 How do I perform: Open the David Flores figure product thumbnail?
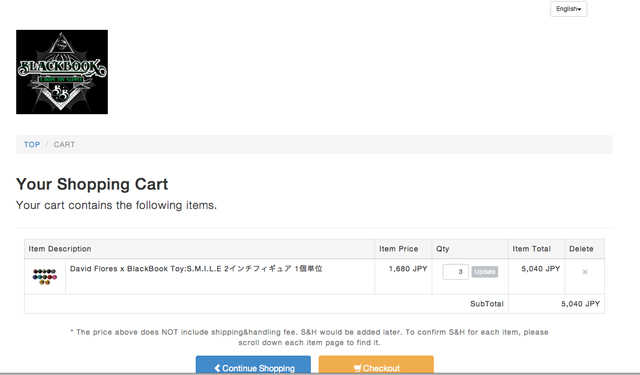(44, 276)
